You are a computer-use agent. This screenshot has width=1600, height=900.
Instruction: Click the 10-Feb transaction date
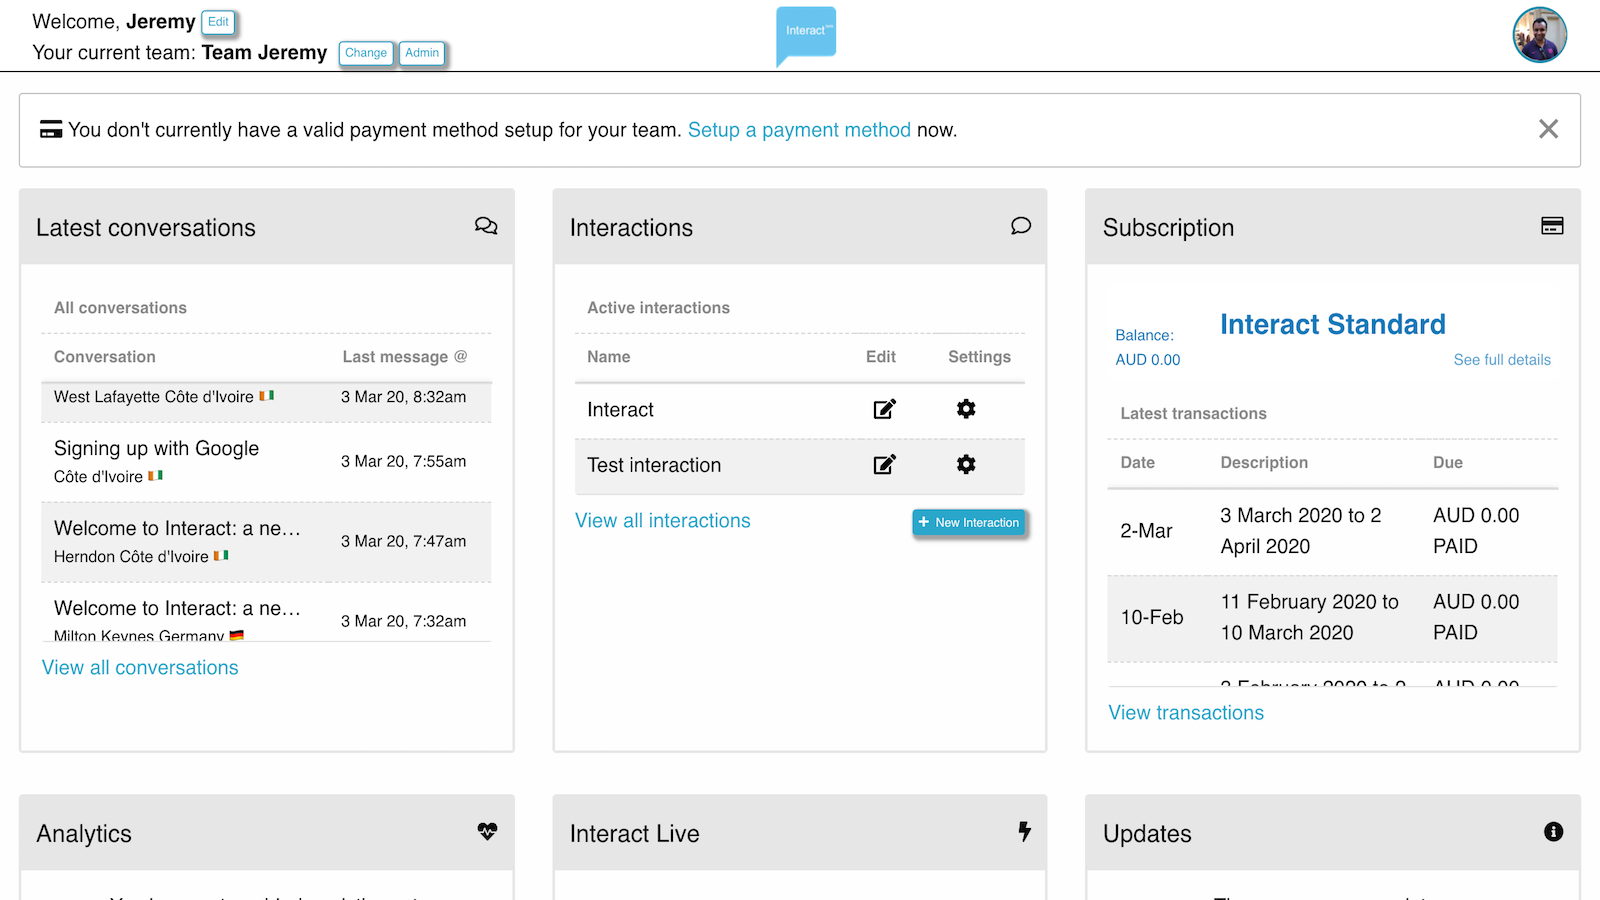coord(1152,617)
